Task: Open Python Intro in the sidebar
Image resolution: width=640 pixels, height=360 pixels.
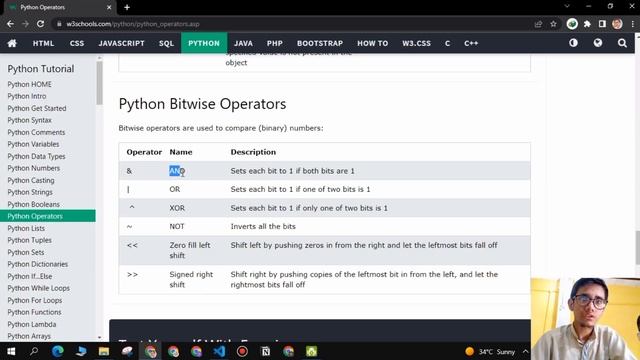Action: (27, 96)
